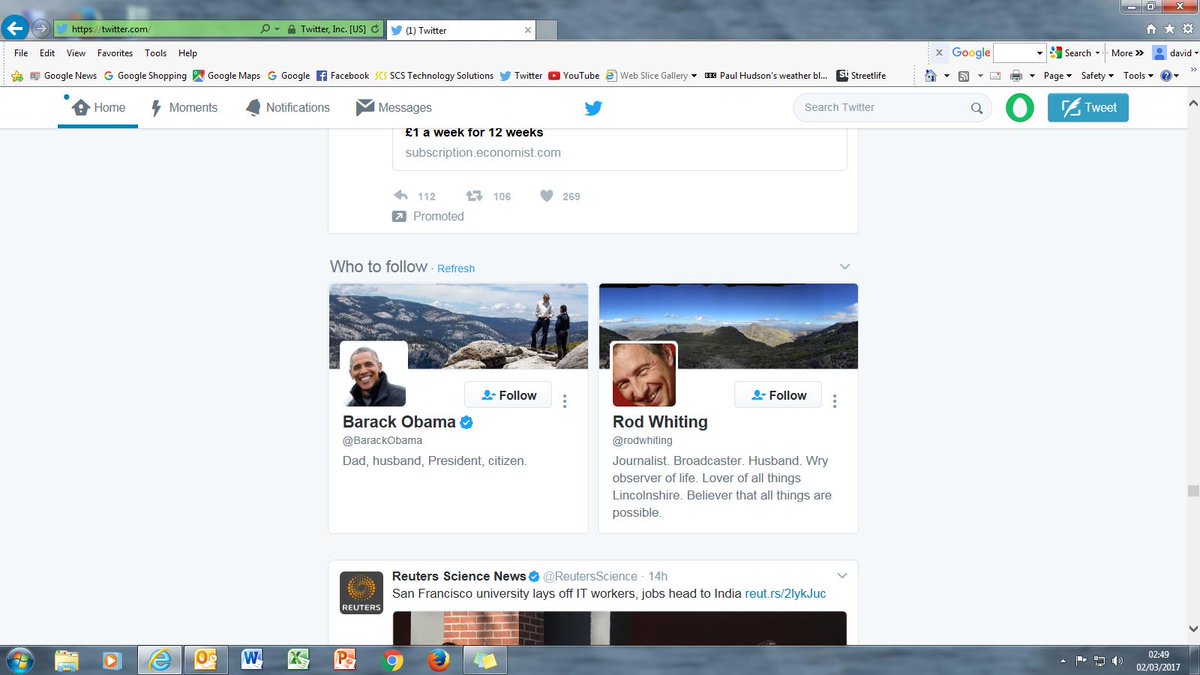Click the browser home icon at top right
1200x675 pixels.
[x=1151, y=29]
